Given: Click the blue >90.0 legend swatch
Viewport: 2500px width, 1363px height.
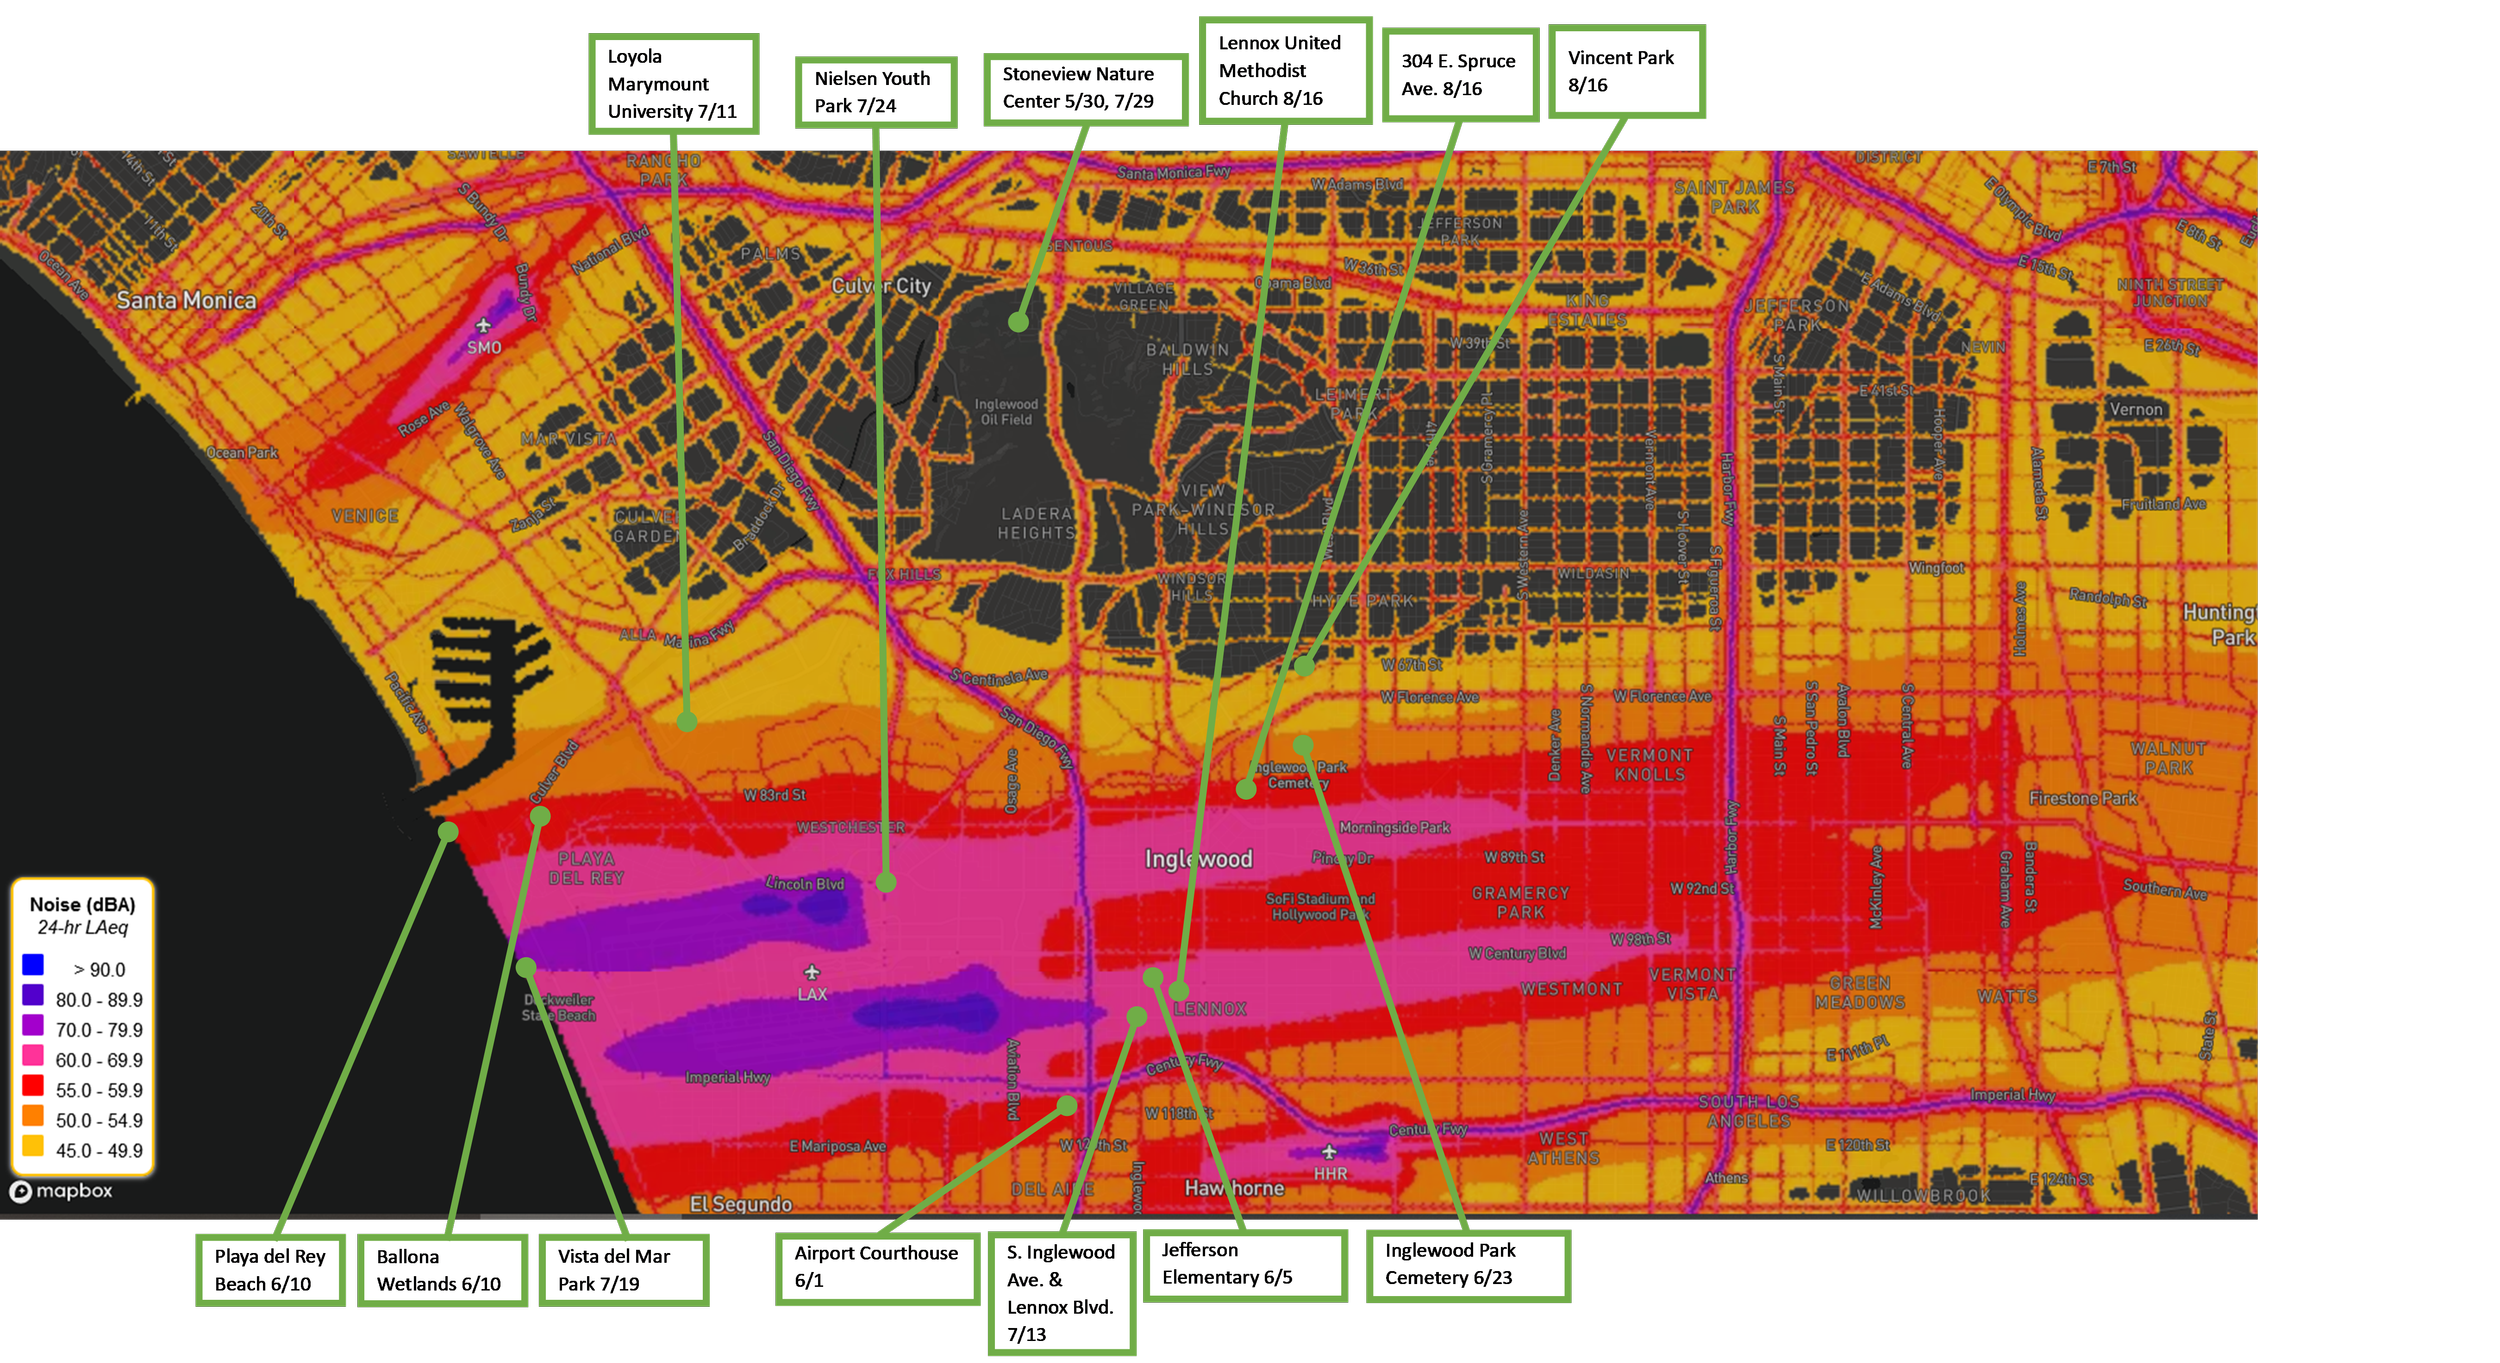Looking at the screenshot, I should click(33, 965).
